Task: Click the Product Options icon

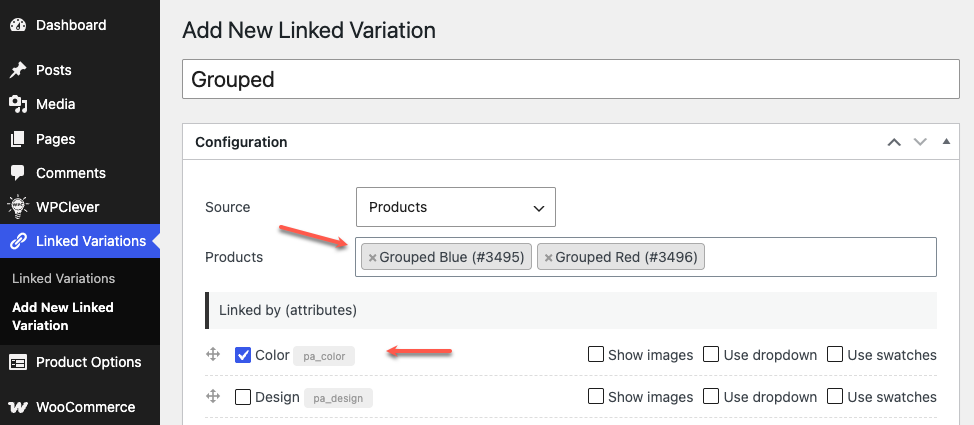Action: 19,362
